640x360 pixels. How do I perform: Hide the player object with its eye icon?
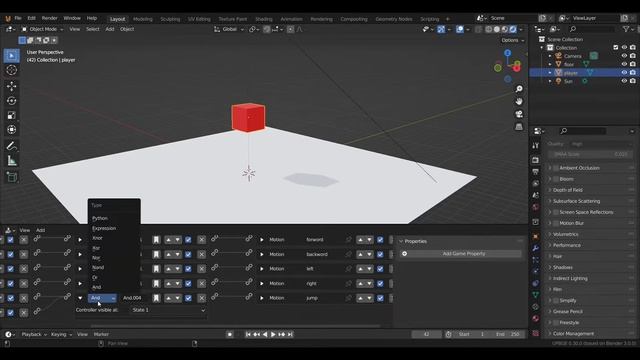click(624, 73)
